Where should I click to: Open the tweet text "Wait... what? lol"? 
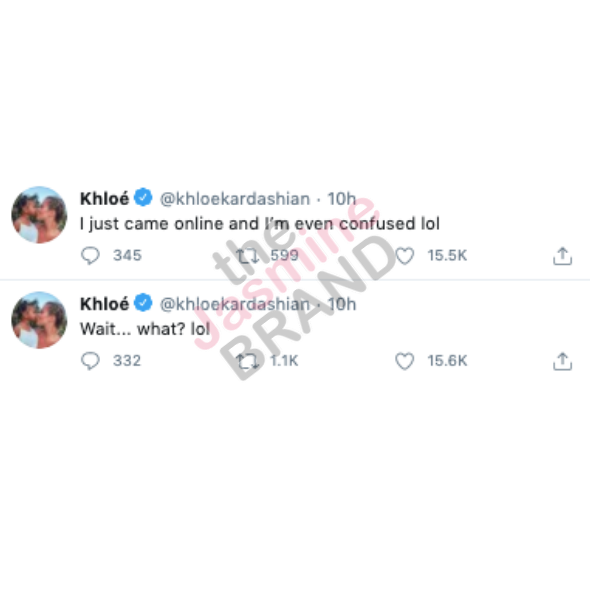(145, 329)
